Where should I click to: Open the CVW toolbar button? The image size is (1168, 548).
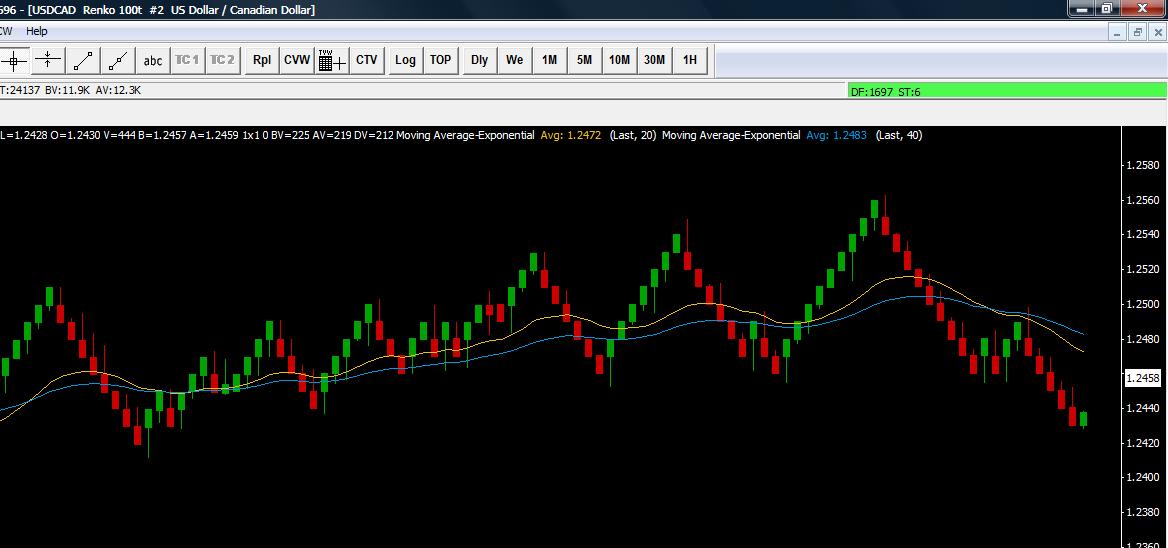[297, 60]
